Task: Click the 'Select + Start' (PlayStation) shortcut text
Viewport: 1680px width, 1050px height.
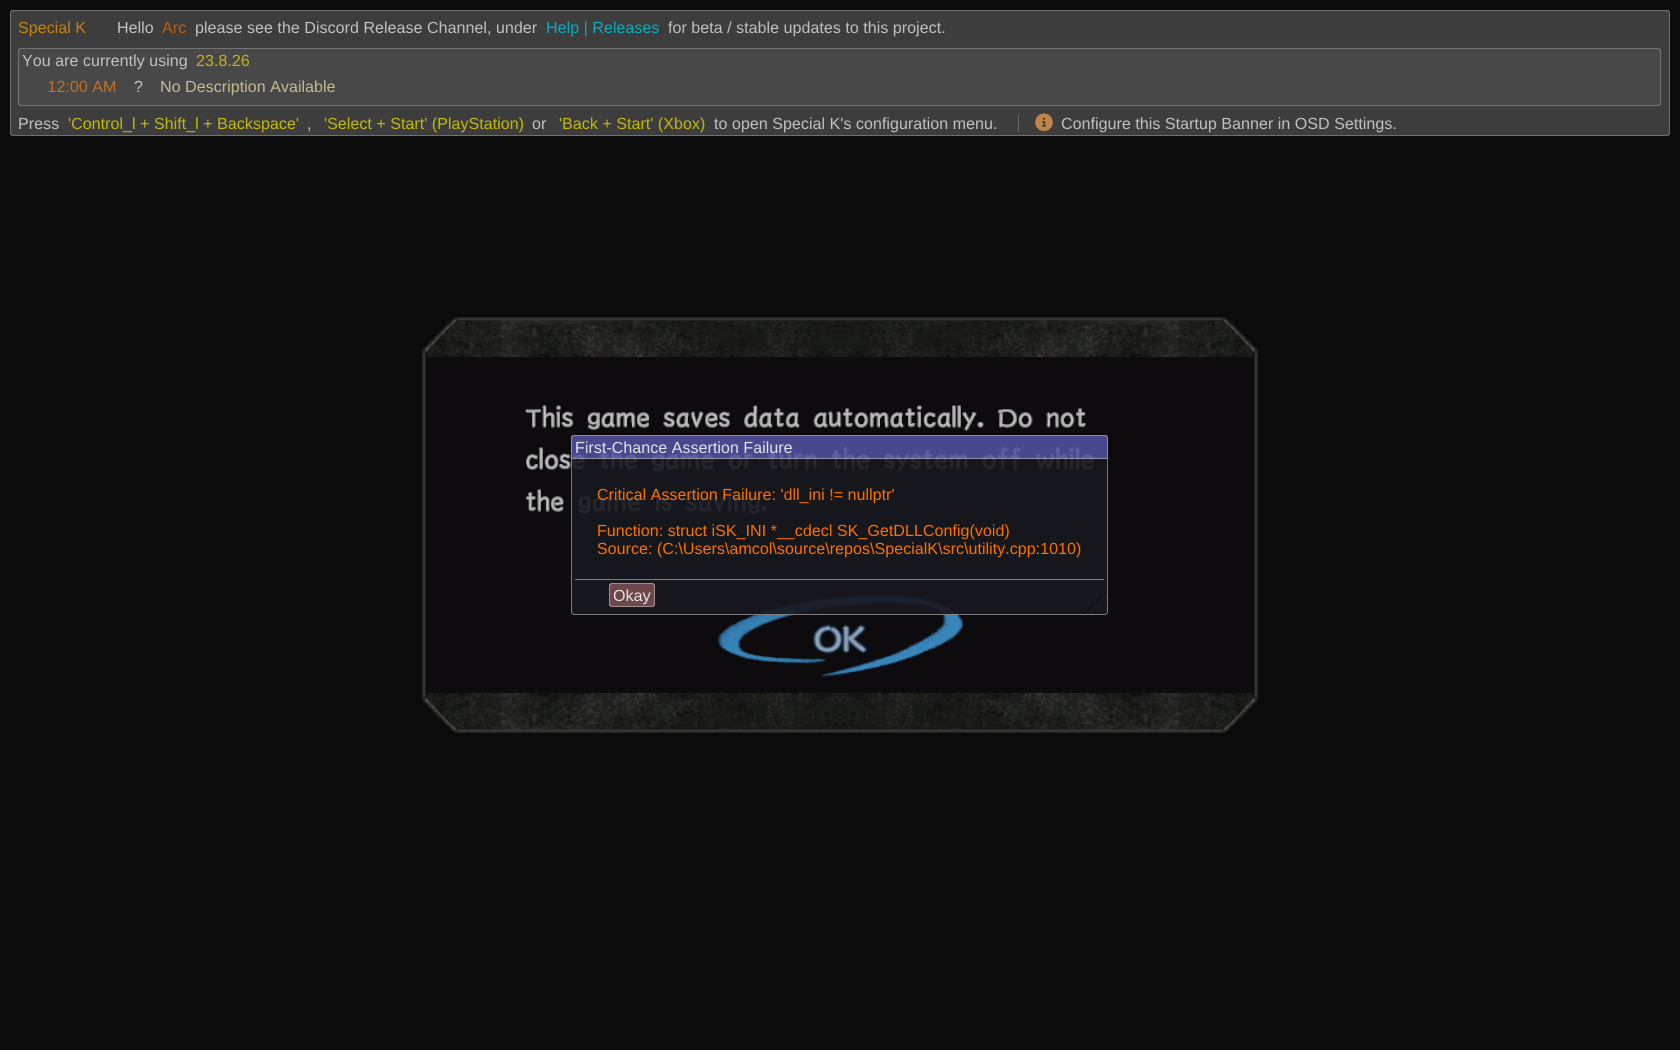Action: (423, 123)
